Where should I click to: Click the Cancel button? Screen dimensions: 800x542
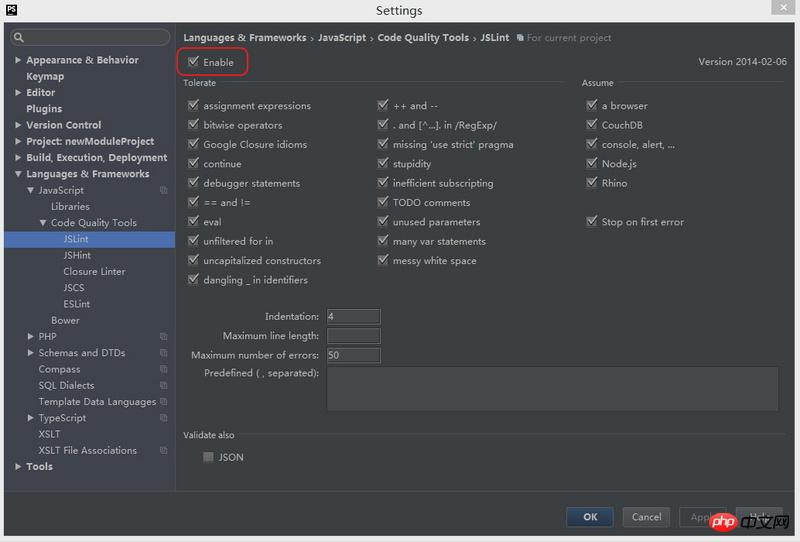click(646, 517)
